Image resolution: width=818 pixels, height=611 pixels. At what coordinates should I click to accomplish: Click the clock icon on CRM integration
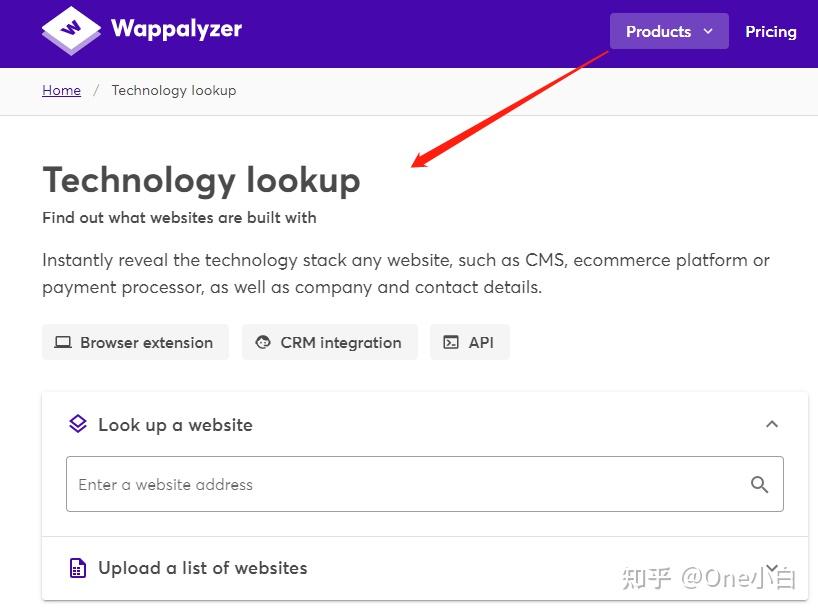[261, 342]
